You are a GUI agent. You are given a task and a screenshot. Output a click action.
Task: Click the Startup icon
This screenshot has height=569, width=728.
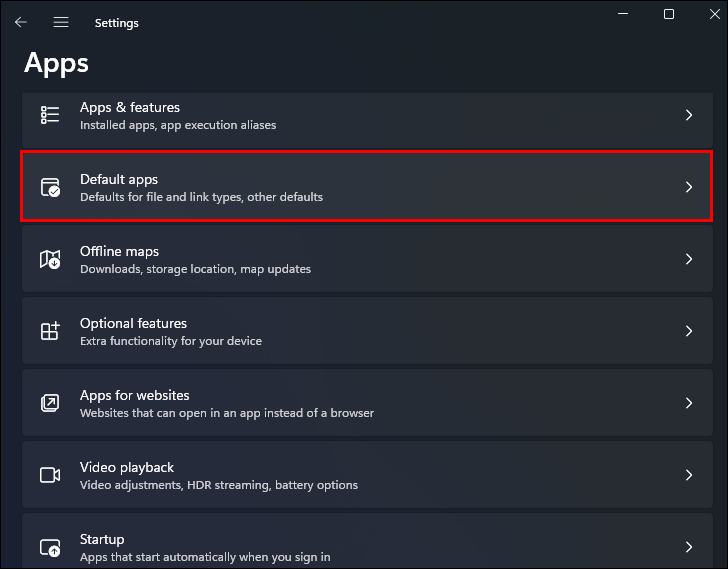(50, 547)
